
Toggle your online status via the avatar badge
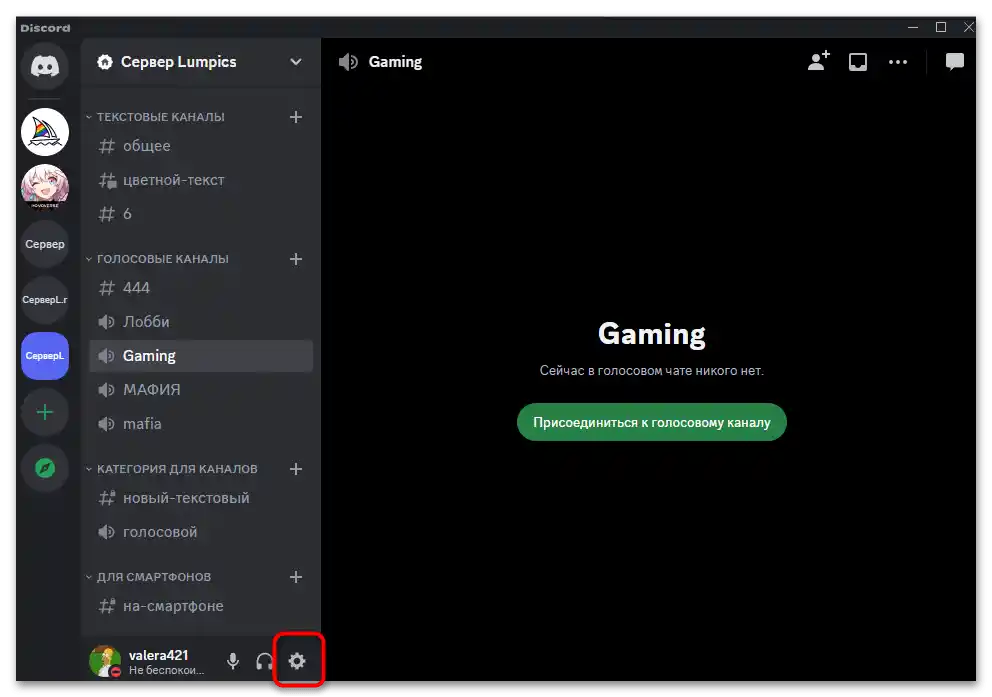pyautogui.click(x=116, y=670)
